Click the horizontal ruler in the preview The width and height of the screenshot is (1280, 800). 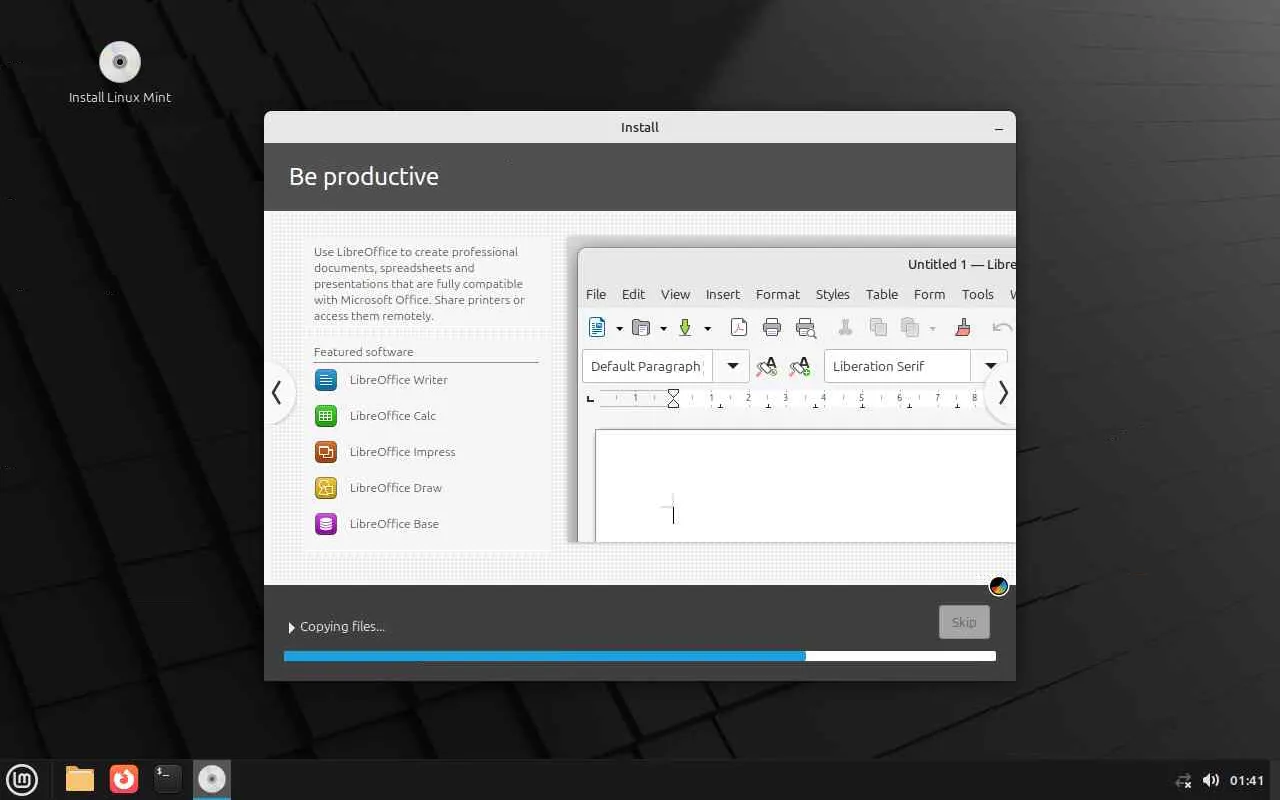(800, 399)
